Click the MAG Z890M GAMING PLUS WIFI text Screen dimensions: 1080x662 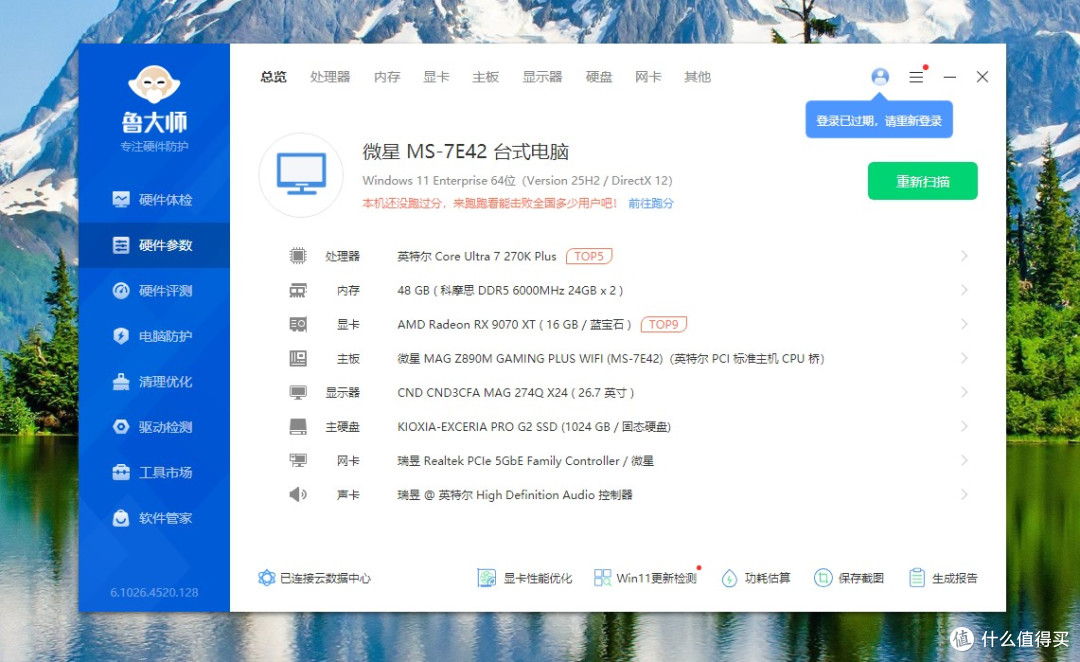point(610,358)
